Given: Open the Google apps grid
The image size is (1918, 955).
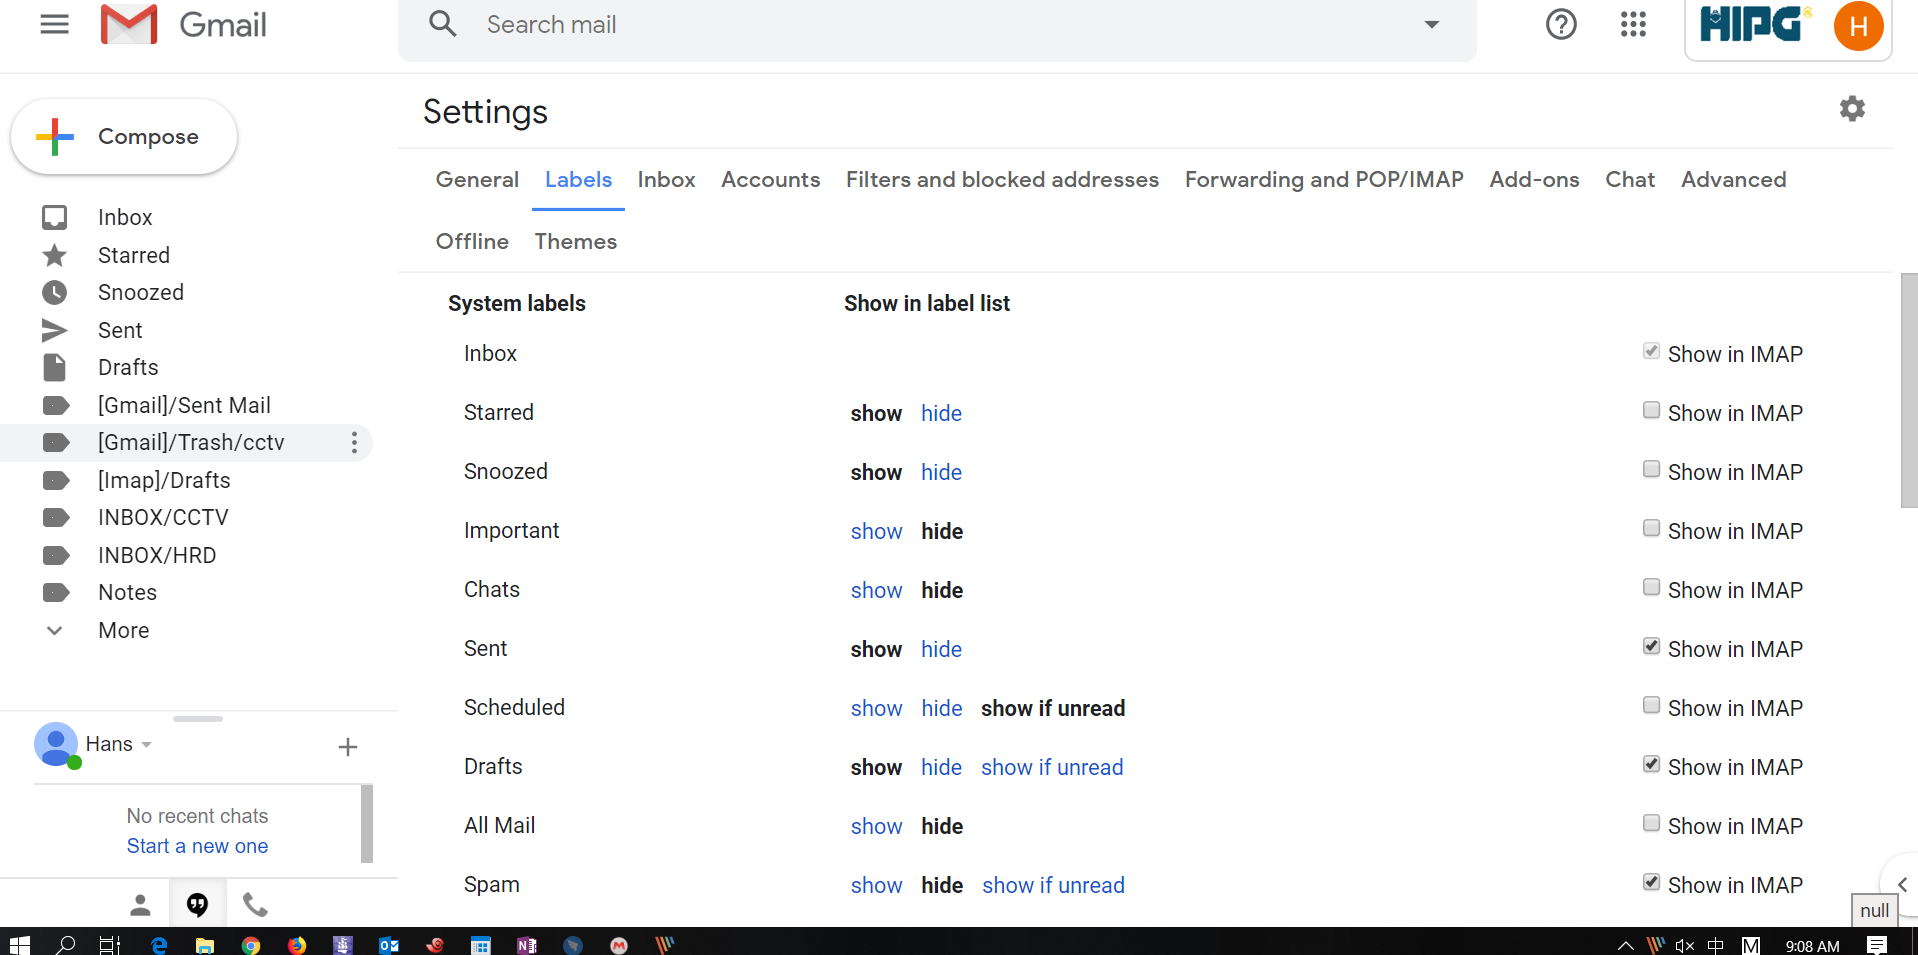Looking at the screenshot, I should (1633, 25).
